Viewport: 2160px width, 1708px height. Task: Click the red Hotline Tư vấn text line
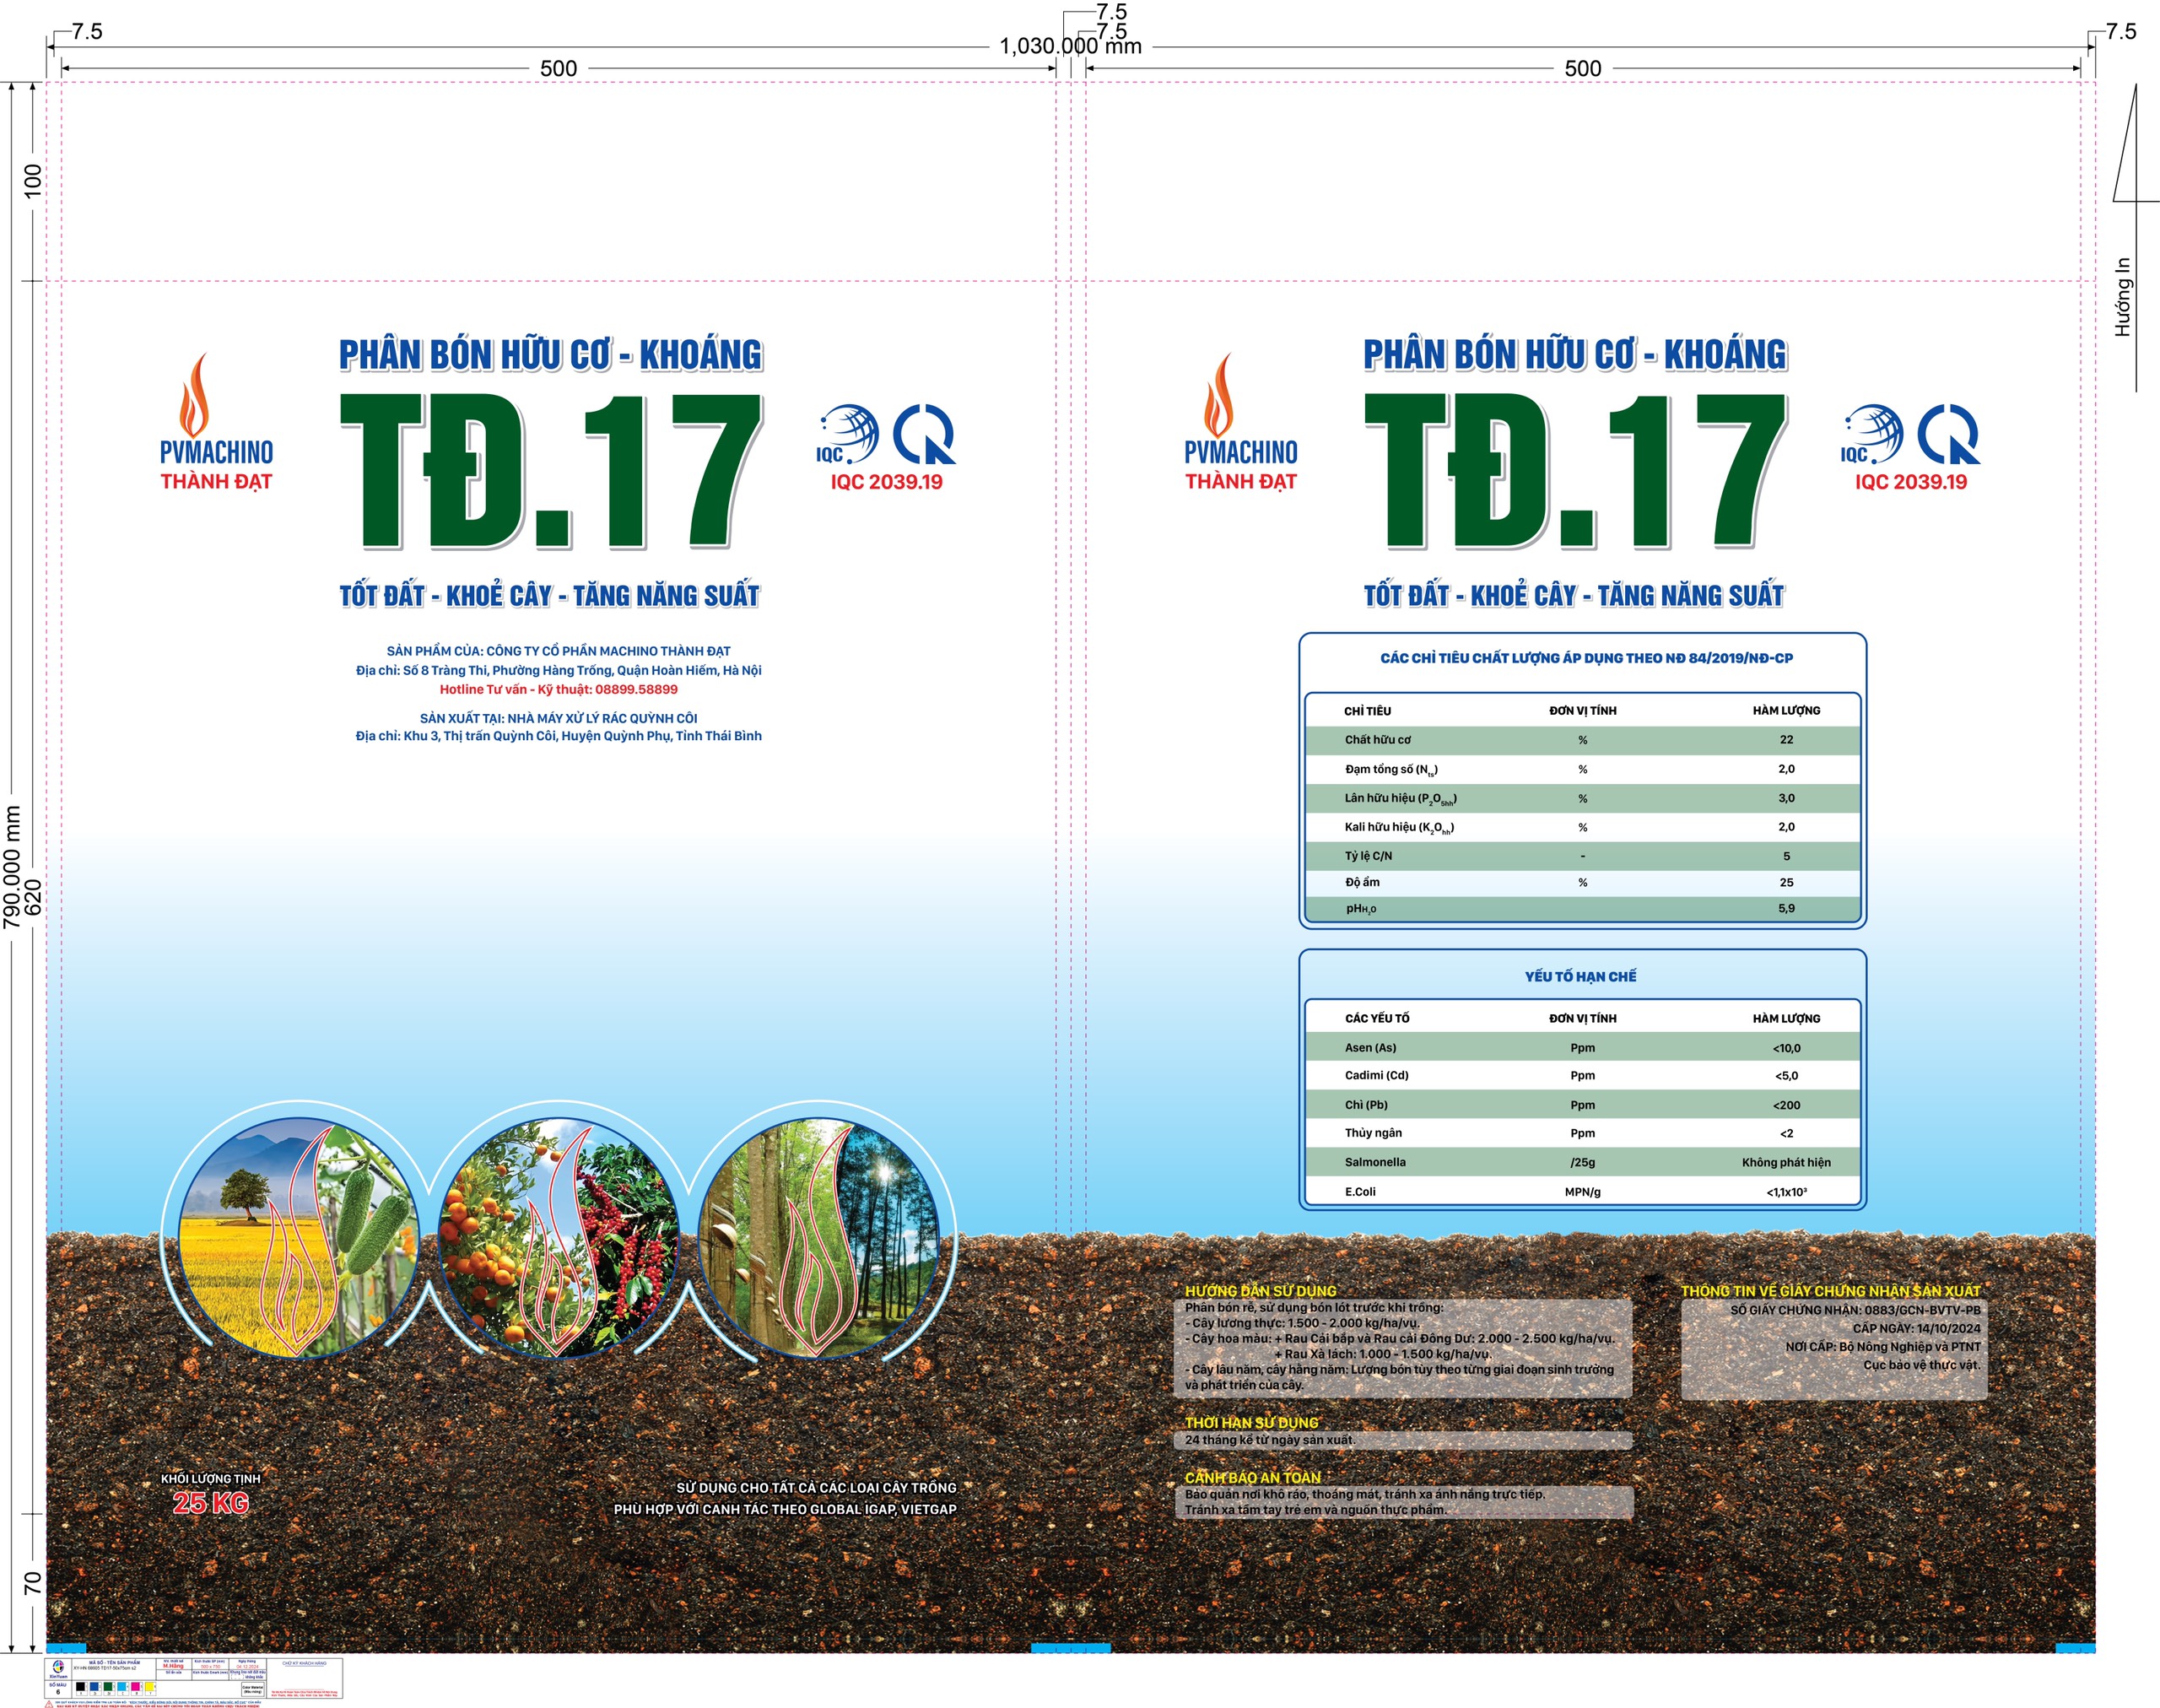(x=558, y=689)
